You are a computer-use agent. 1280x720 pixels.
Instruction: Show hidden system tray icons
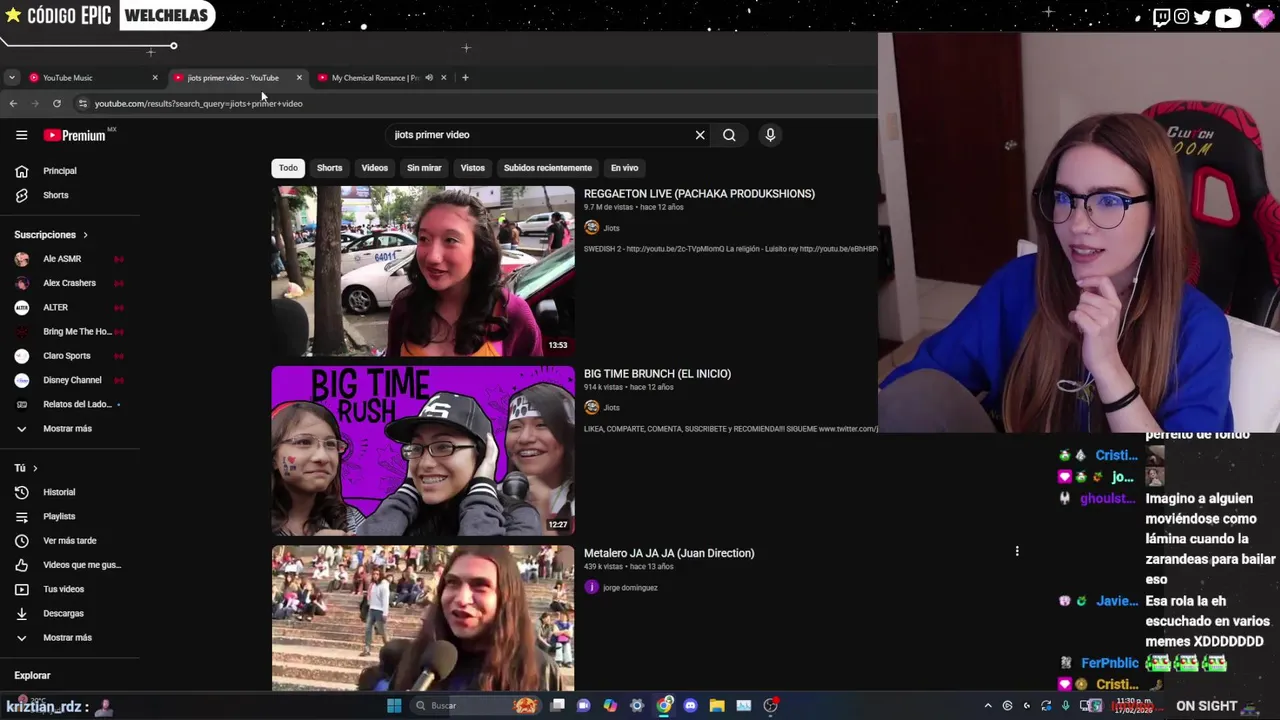click(988, 705)
